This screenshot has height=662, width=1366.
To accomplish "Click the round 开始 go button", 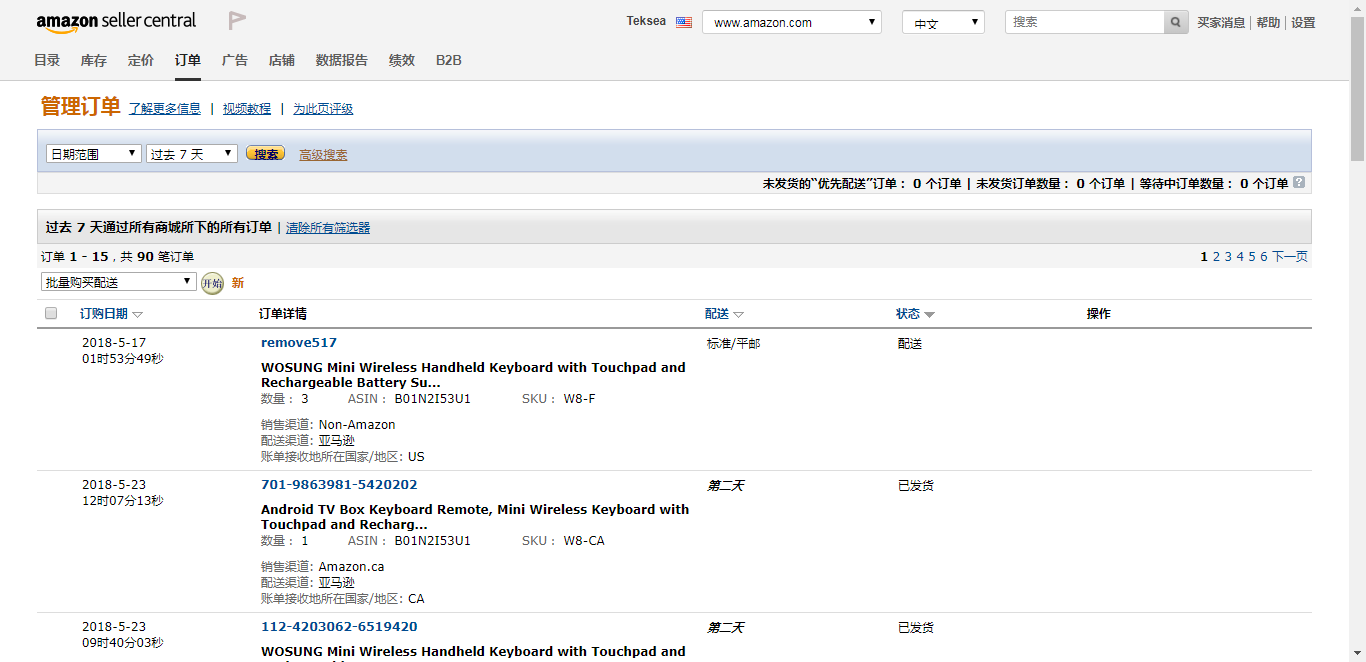I will coord(212,283).
